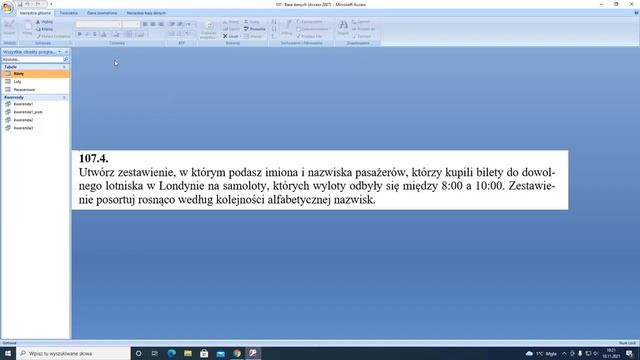The width and height of the screenshot is (640, 360).
Task: Open Zaawansowane filter dropdown
Action: click(313, 29)
